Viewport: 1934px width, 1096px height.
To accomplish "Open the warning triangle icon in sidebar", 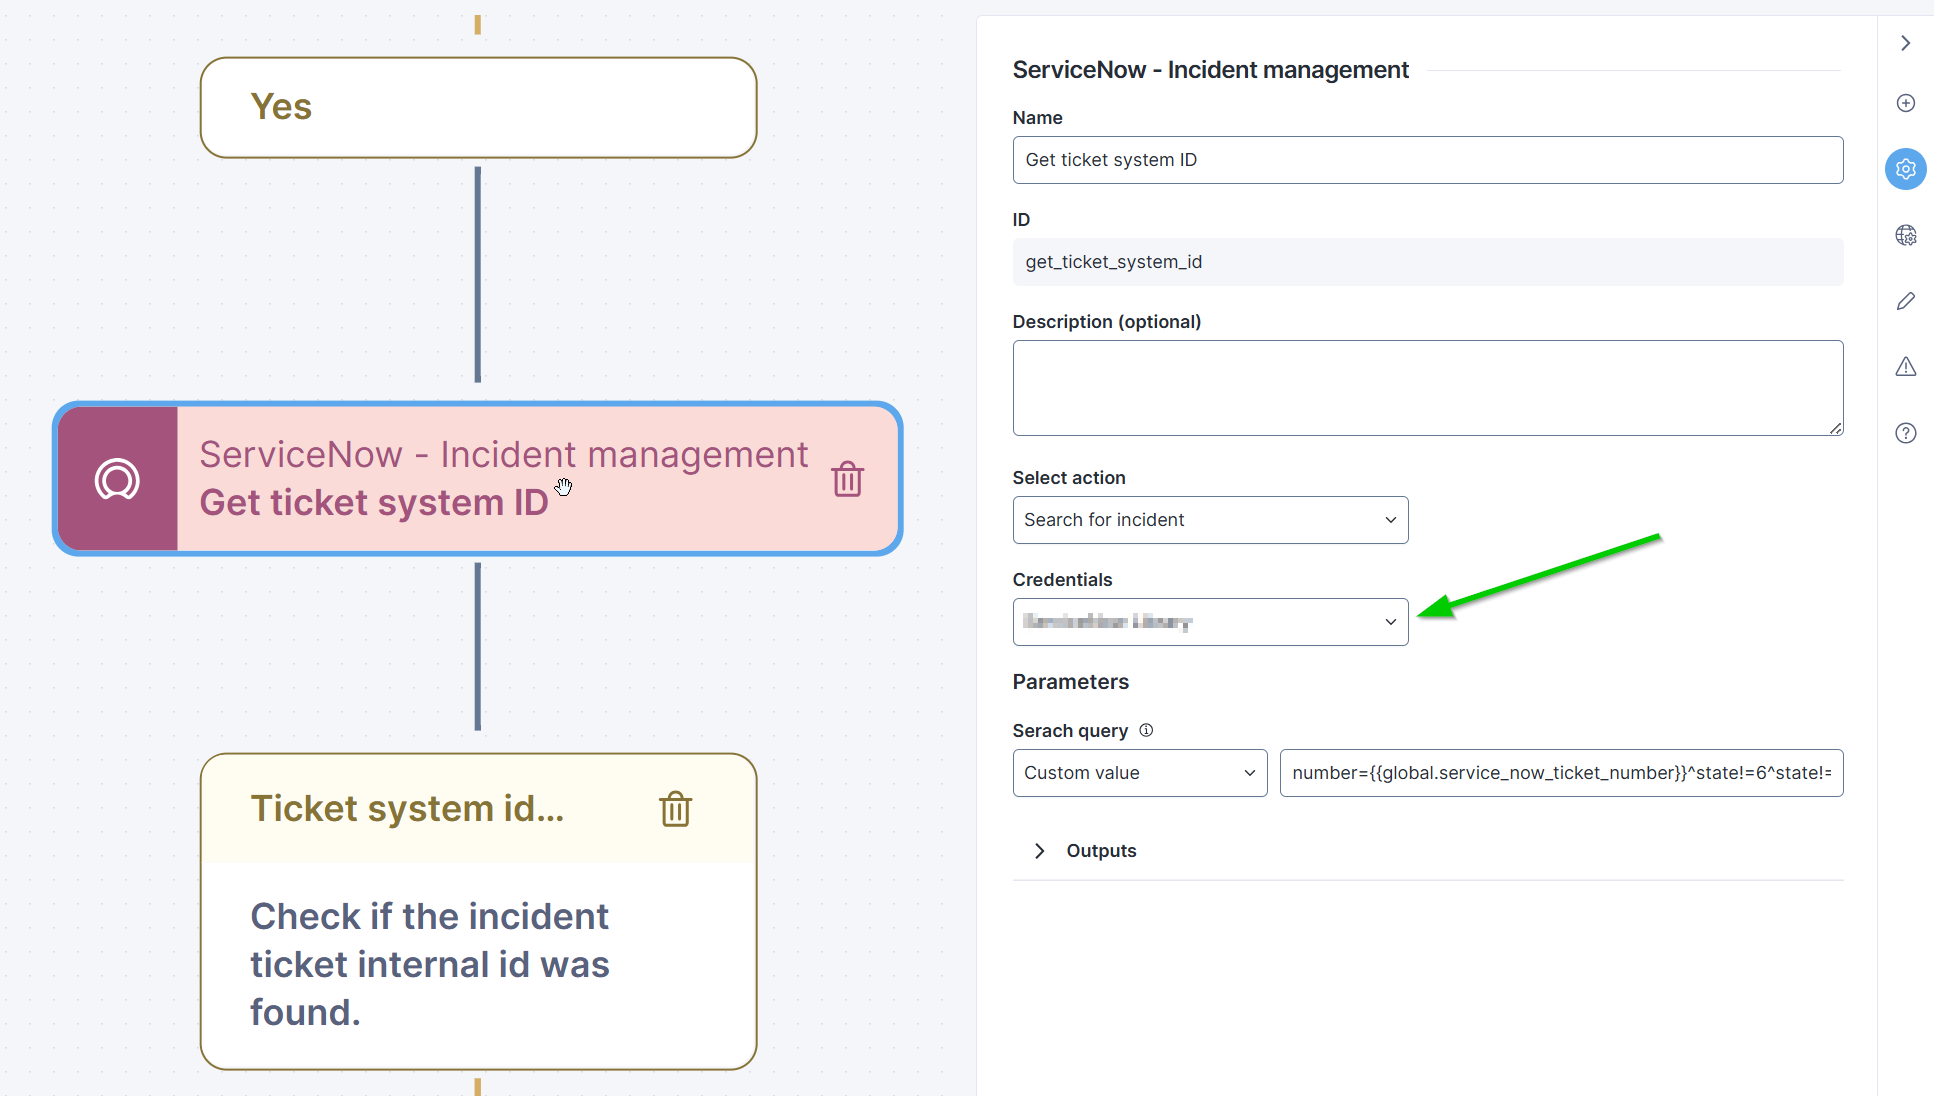I will pos(1905,367).
